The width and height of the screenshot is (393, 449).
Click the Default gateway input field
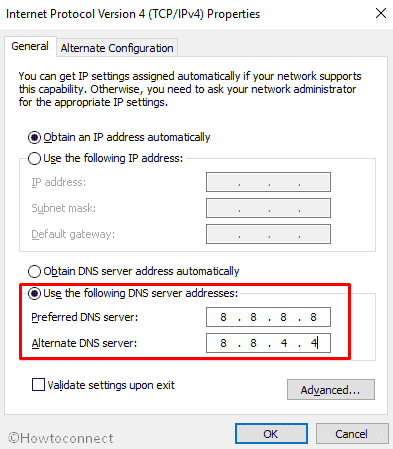(x=268, y=234)
